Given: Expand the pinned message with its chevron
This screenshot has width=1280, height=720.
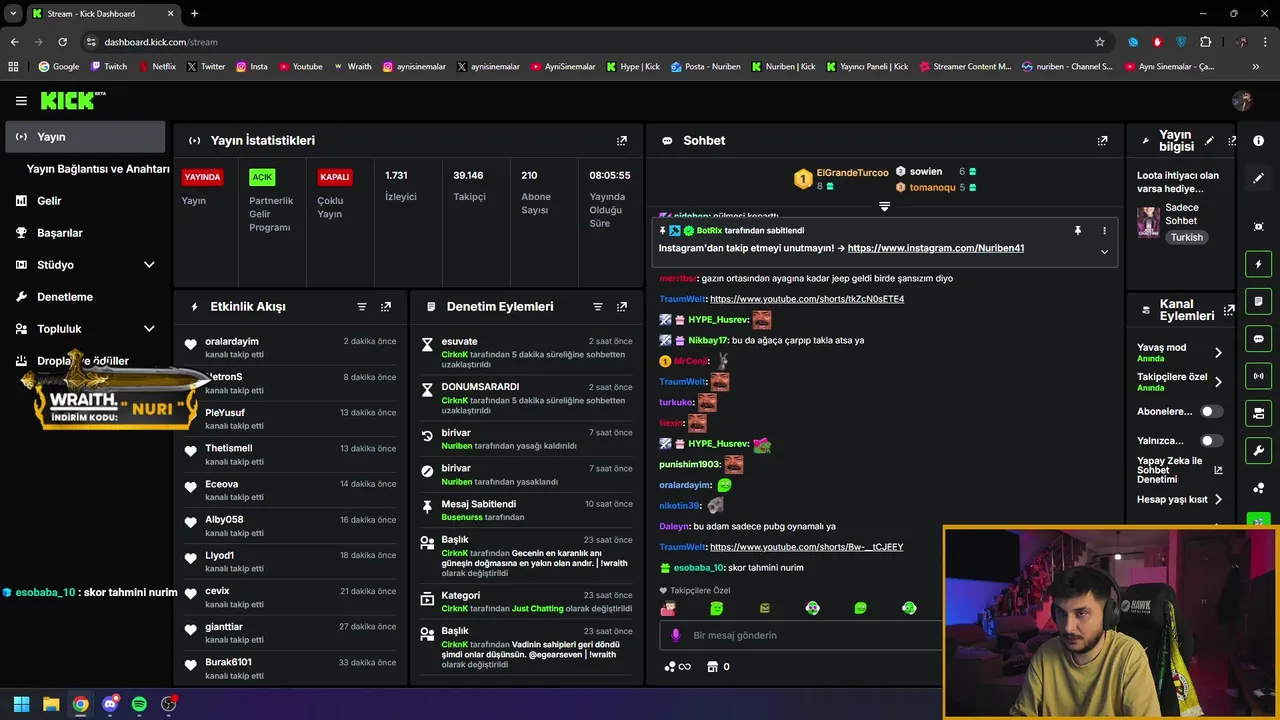Looking at the screenshot, I should (1104, 252).
